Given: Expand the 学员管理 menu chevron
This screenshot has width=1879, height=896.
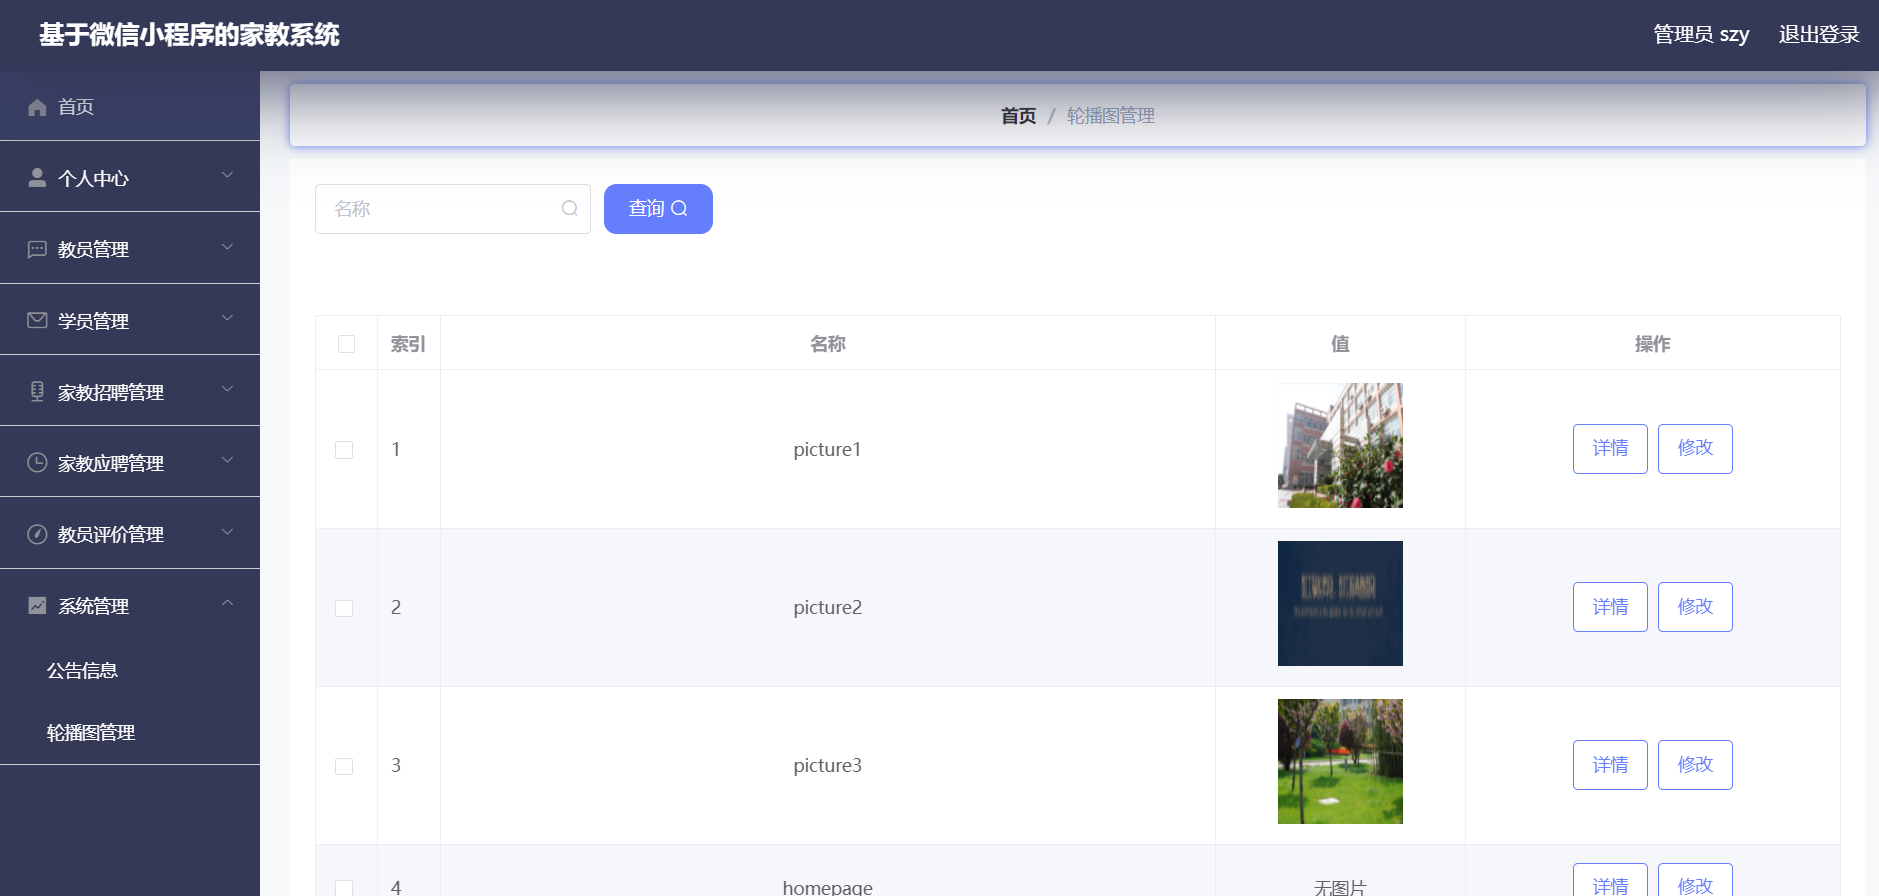Looking at the screenshot, I should pyautogui.click(x=227, y=318).
